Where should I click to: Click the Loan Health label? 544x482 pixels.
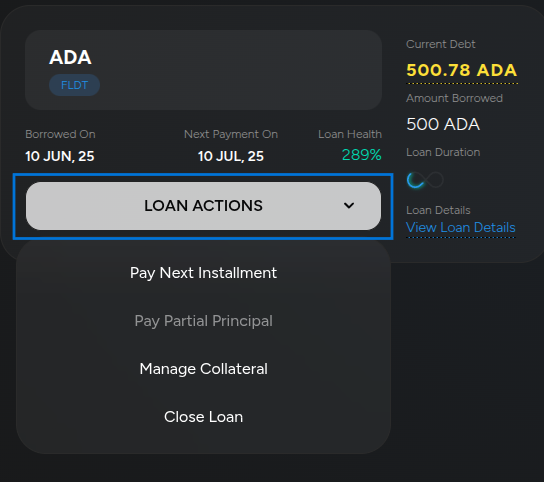click(350, 134)
